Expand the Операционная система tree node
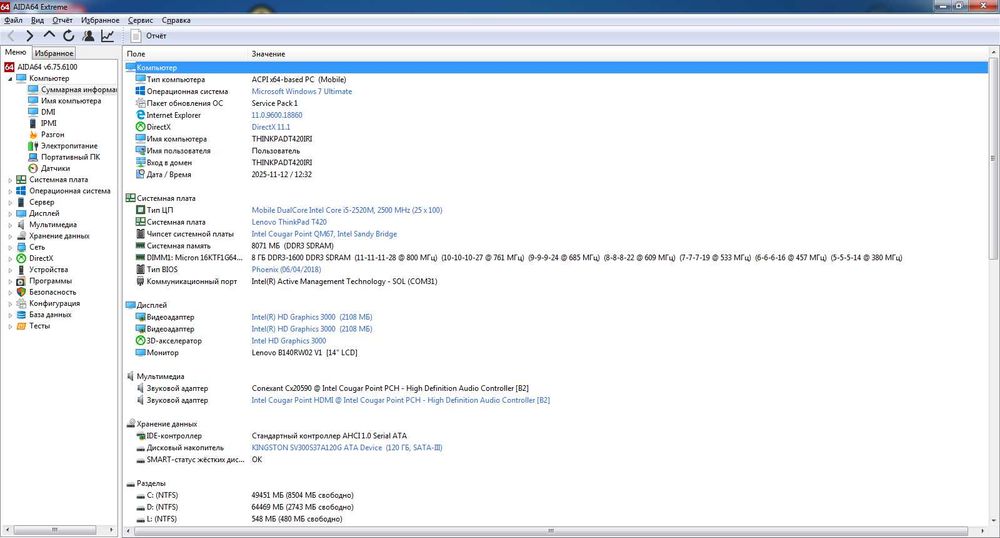The width and height of the screenshot is (1000, 538). click(10, 191)
